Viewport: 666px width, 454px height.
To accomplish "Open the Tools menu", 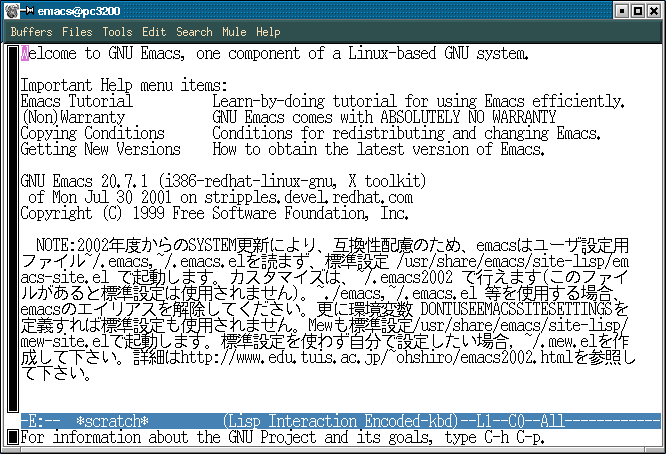I will tap(117, 32).
